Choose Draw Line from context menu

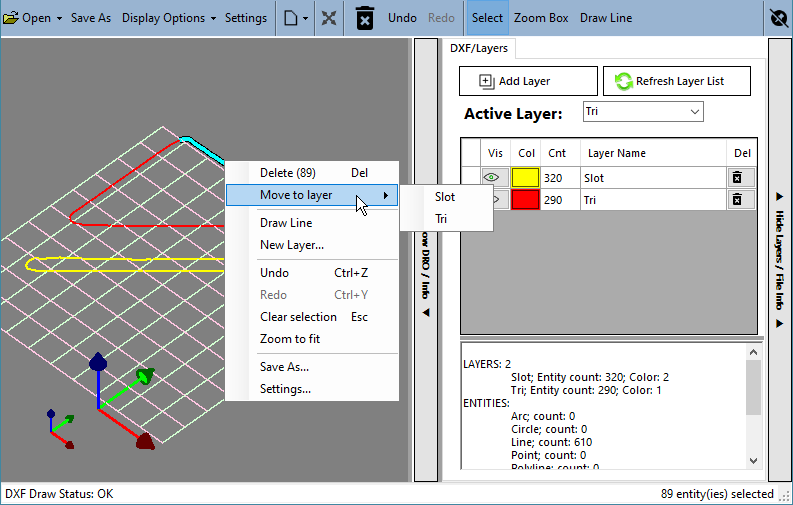click(x=312, y=223)
